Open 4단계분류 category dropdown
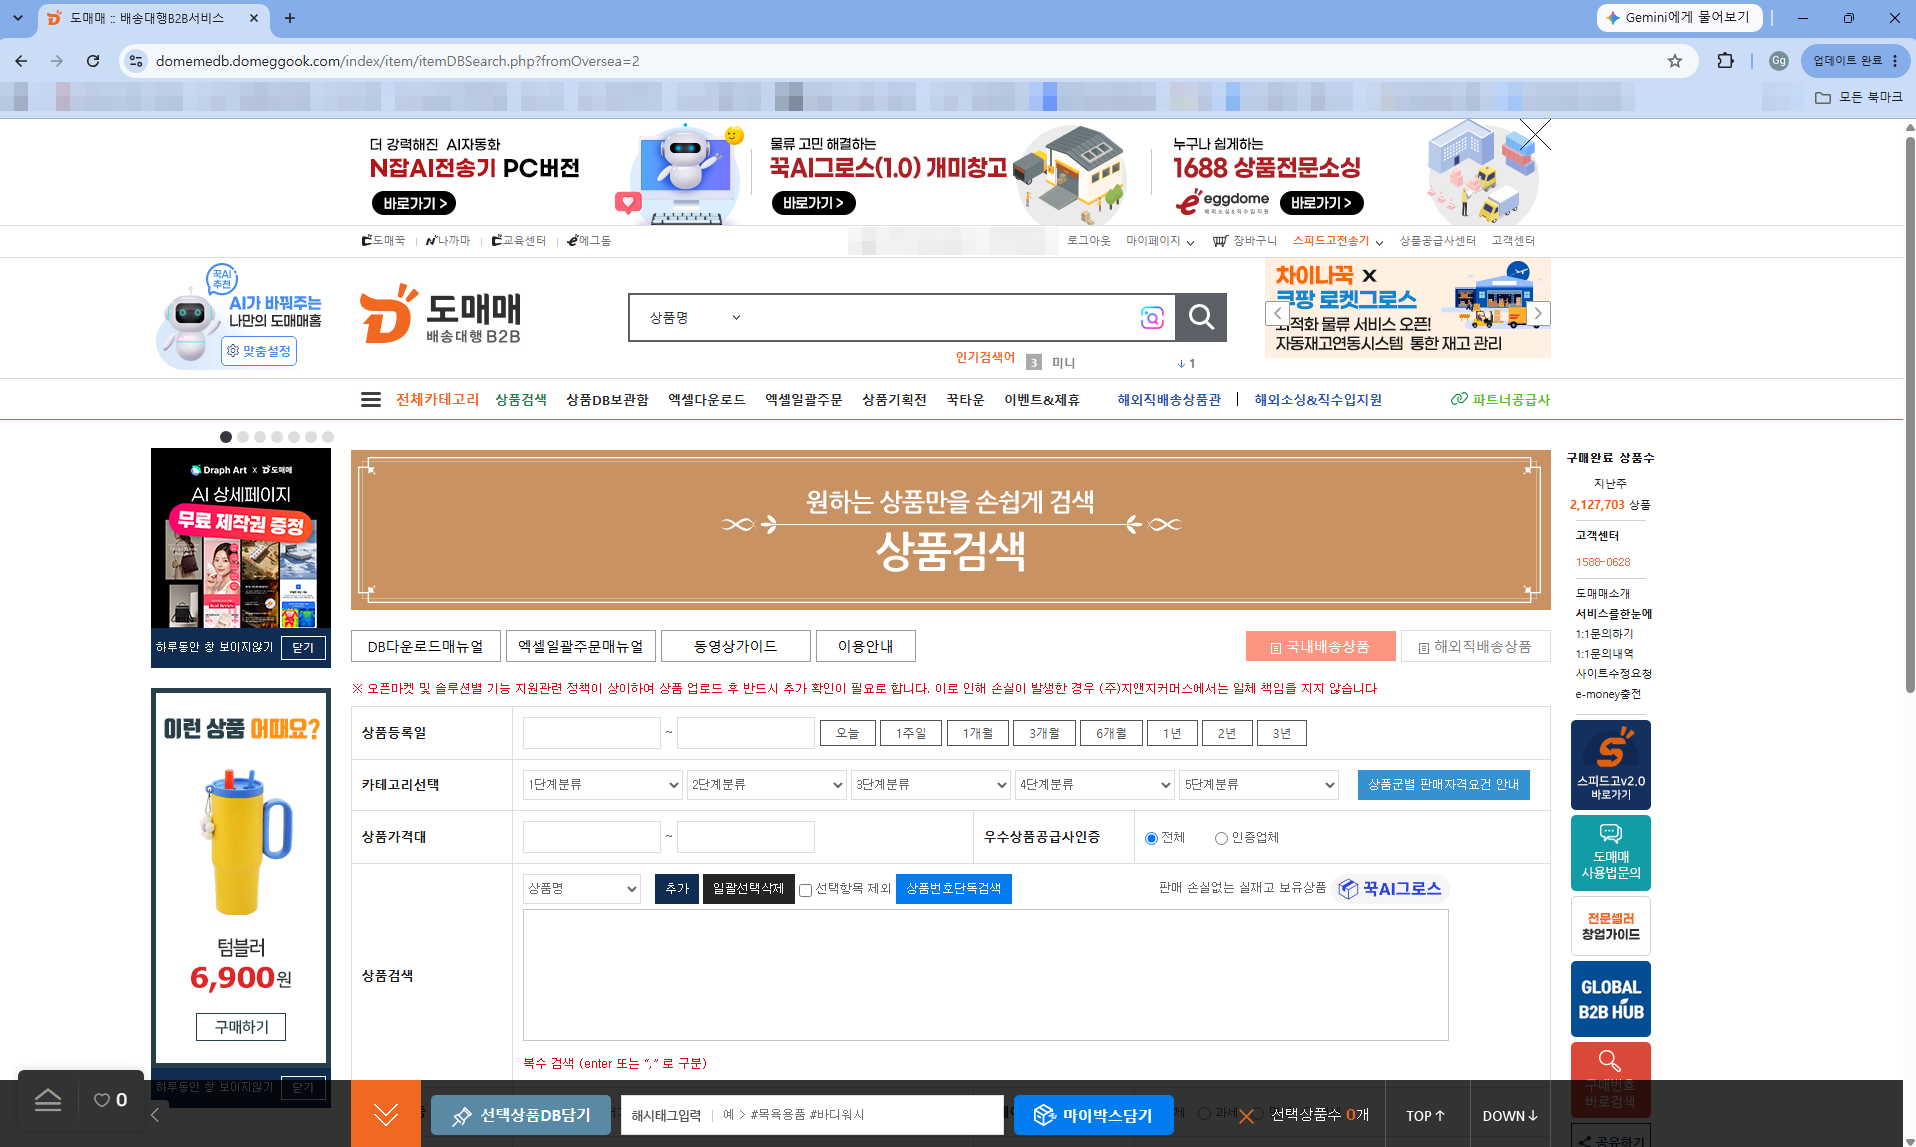This screenshot has width=1916, height=1147. pyautogui.click(x=1095, y=785)
